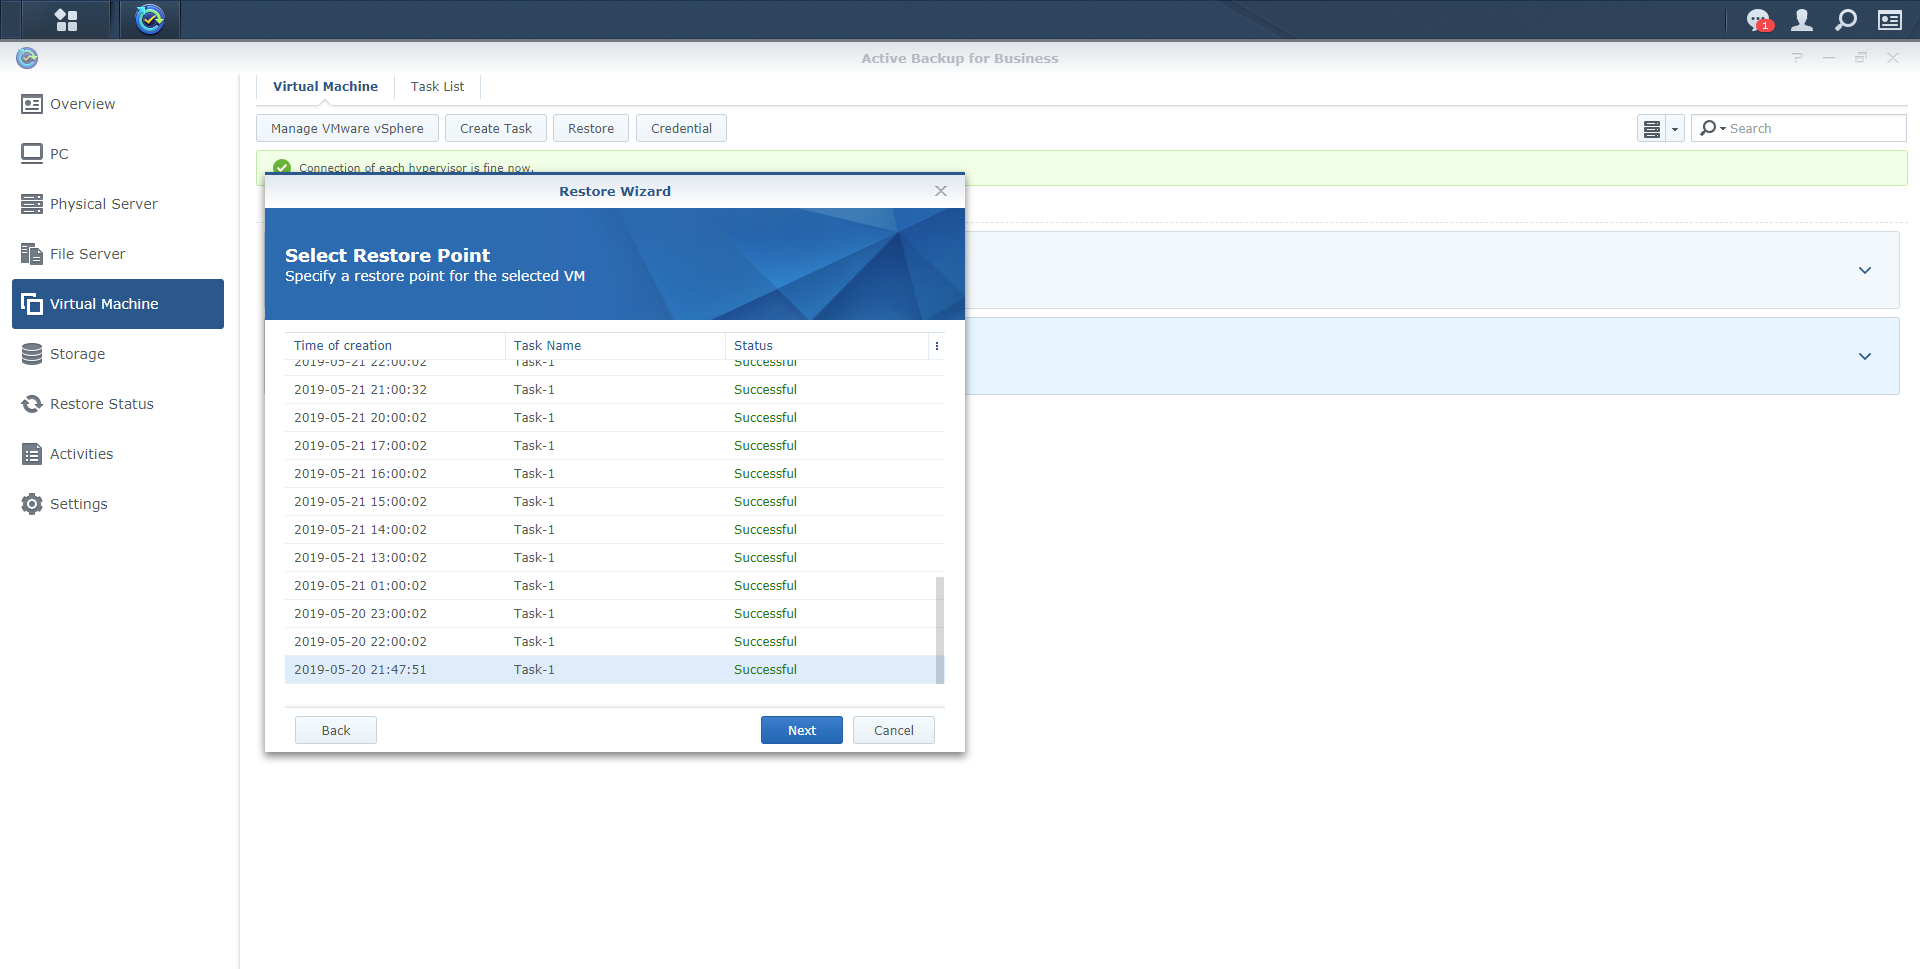
Task: Sort by Status column header
Action: click(x=827, y=346)
